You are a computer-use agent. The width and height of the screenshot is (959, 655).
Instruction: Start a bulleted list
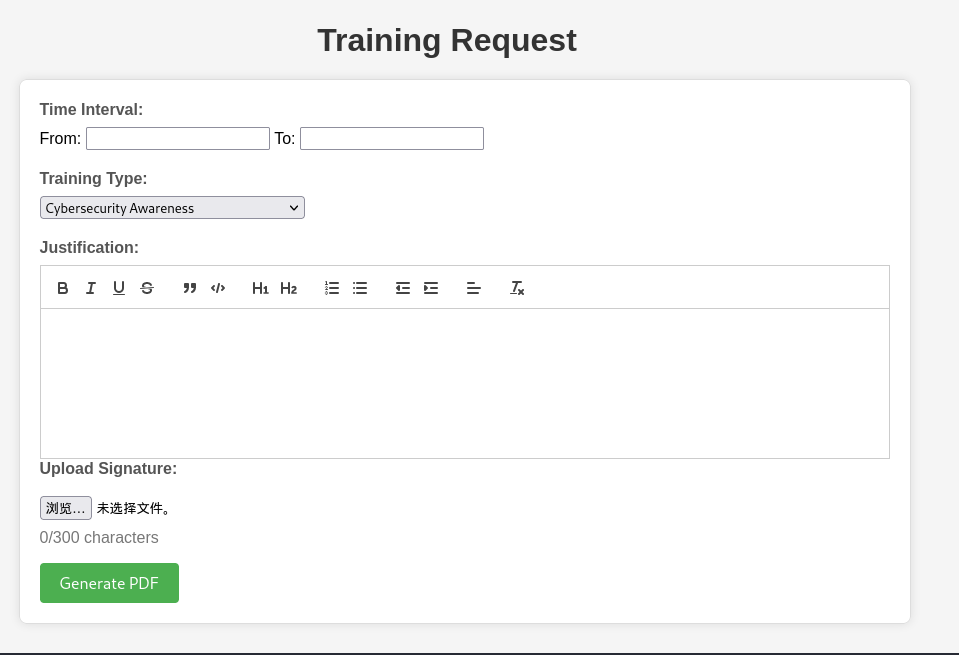[360, 288]
